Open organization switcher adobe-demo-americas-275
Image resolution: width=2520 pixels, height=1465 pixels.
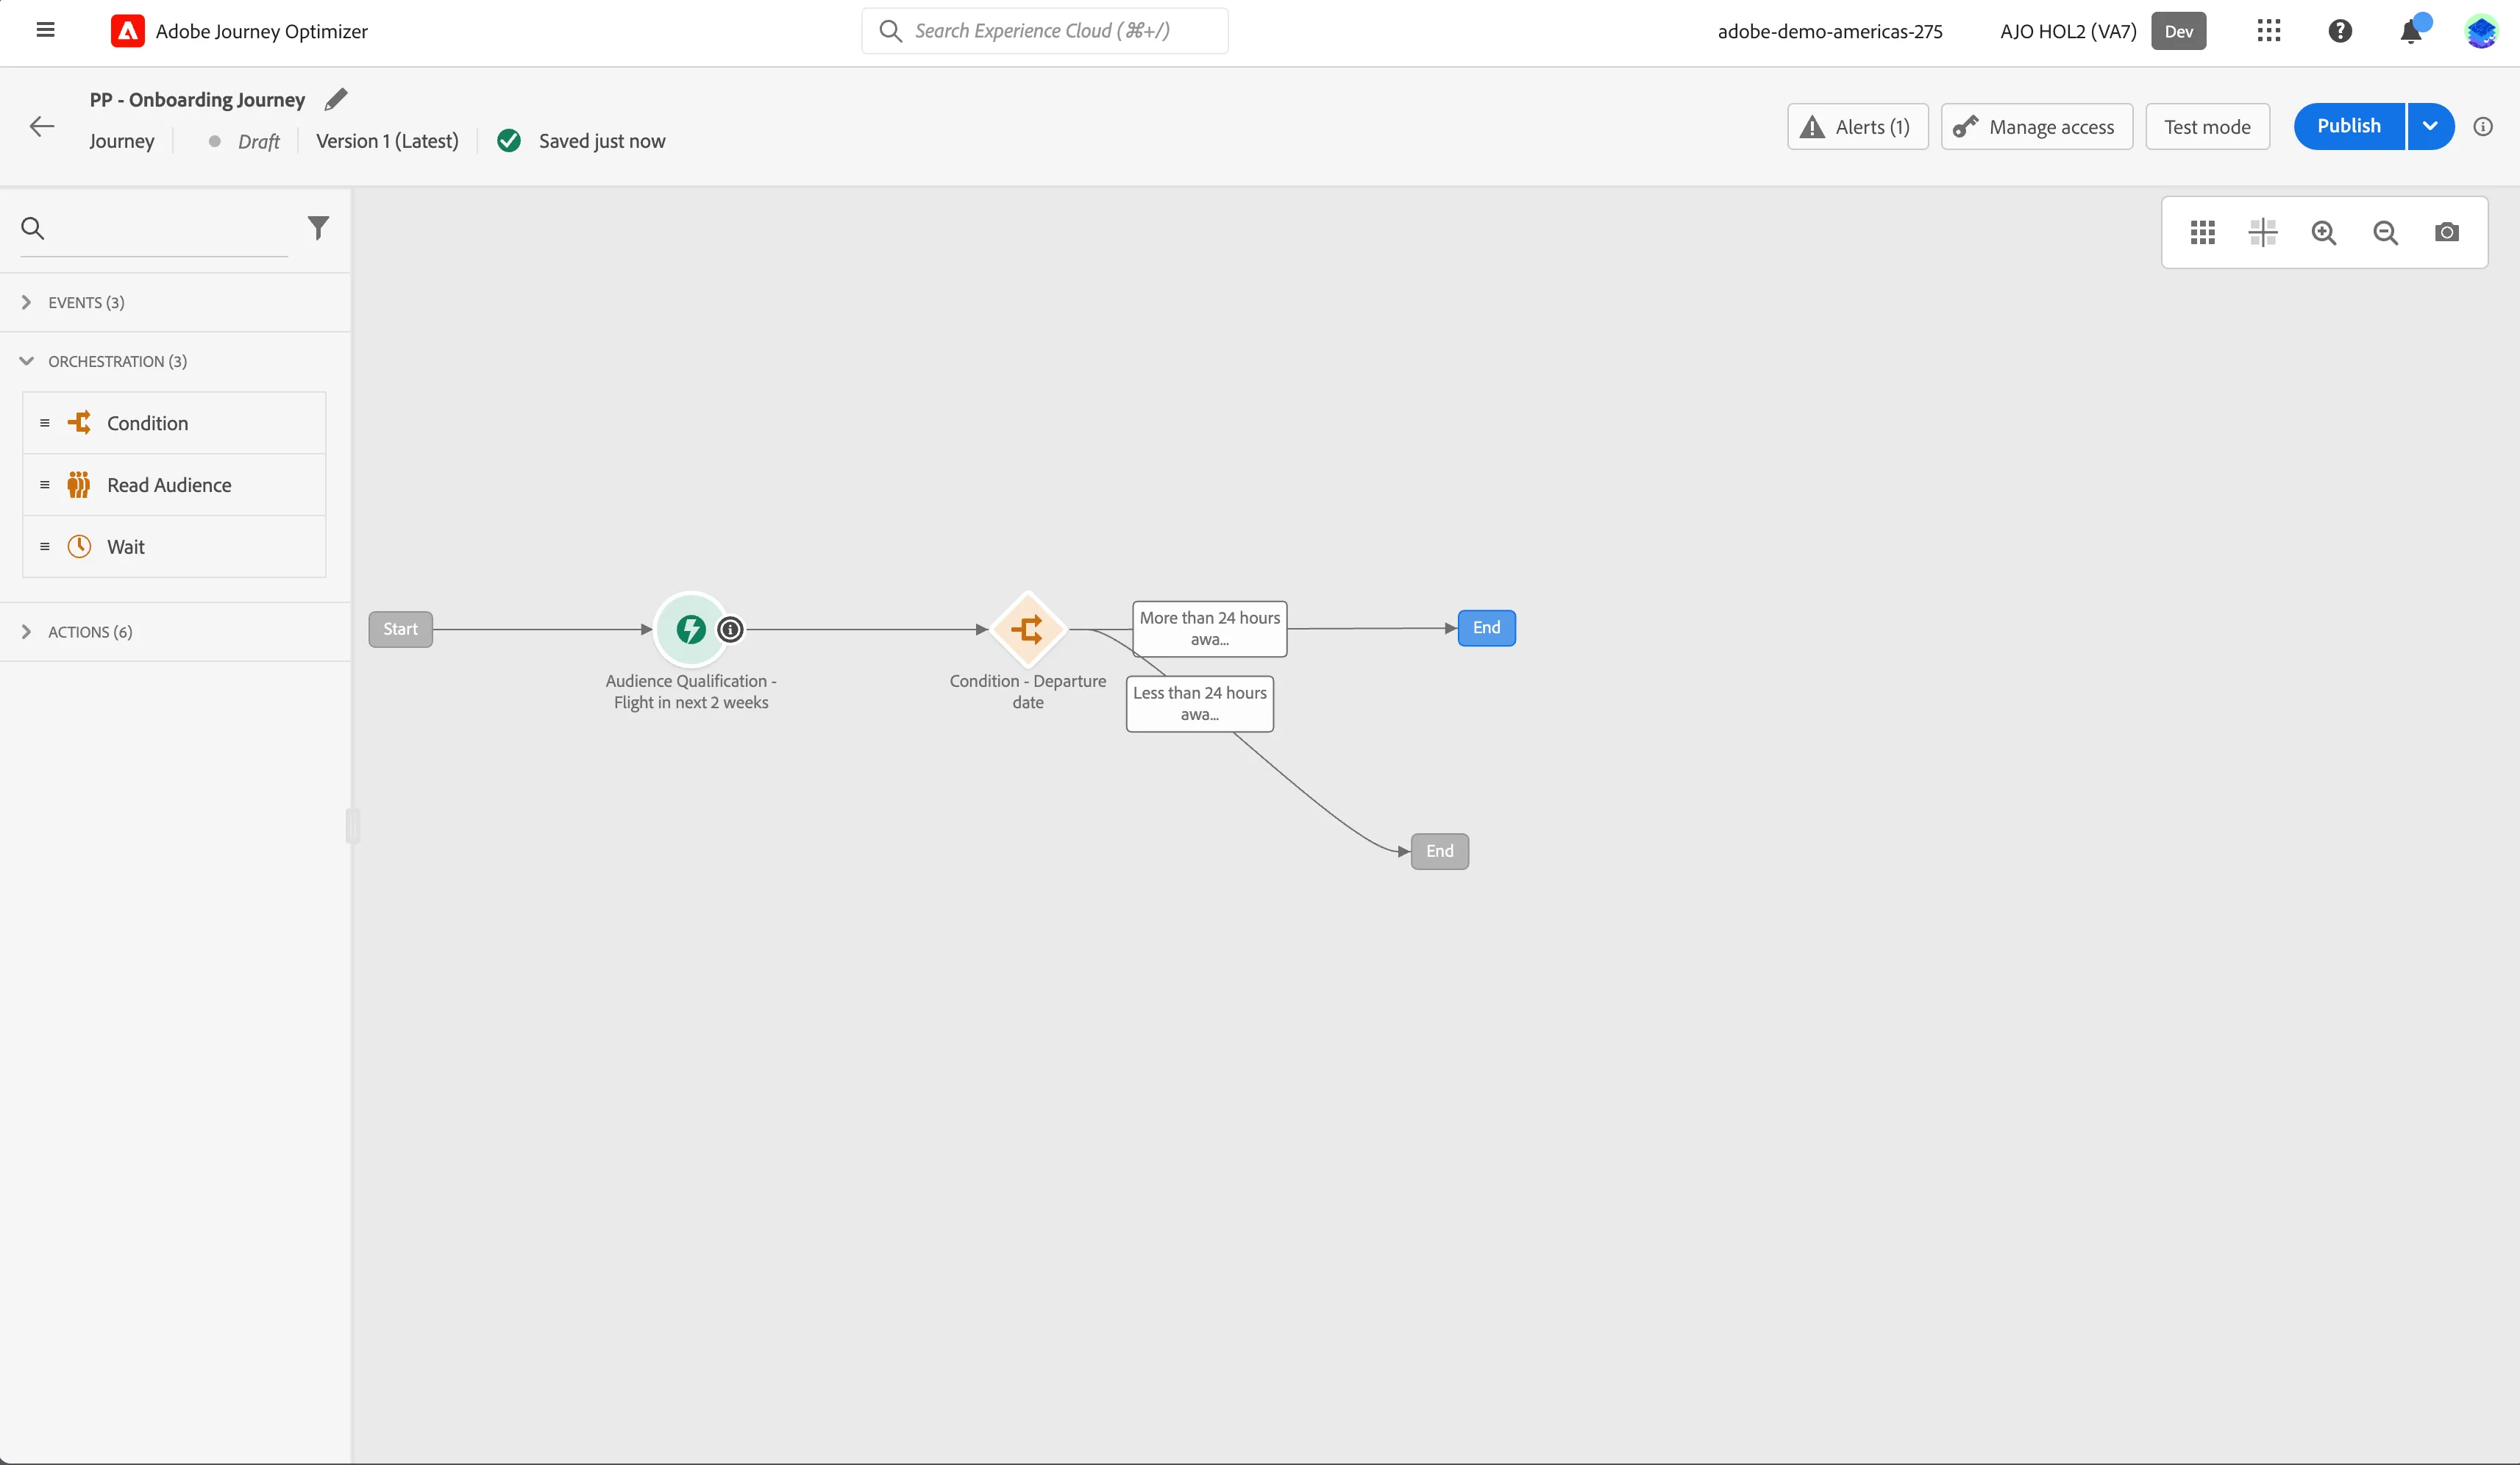(x=1830, y=31)
